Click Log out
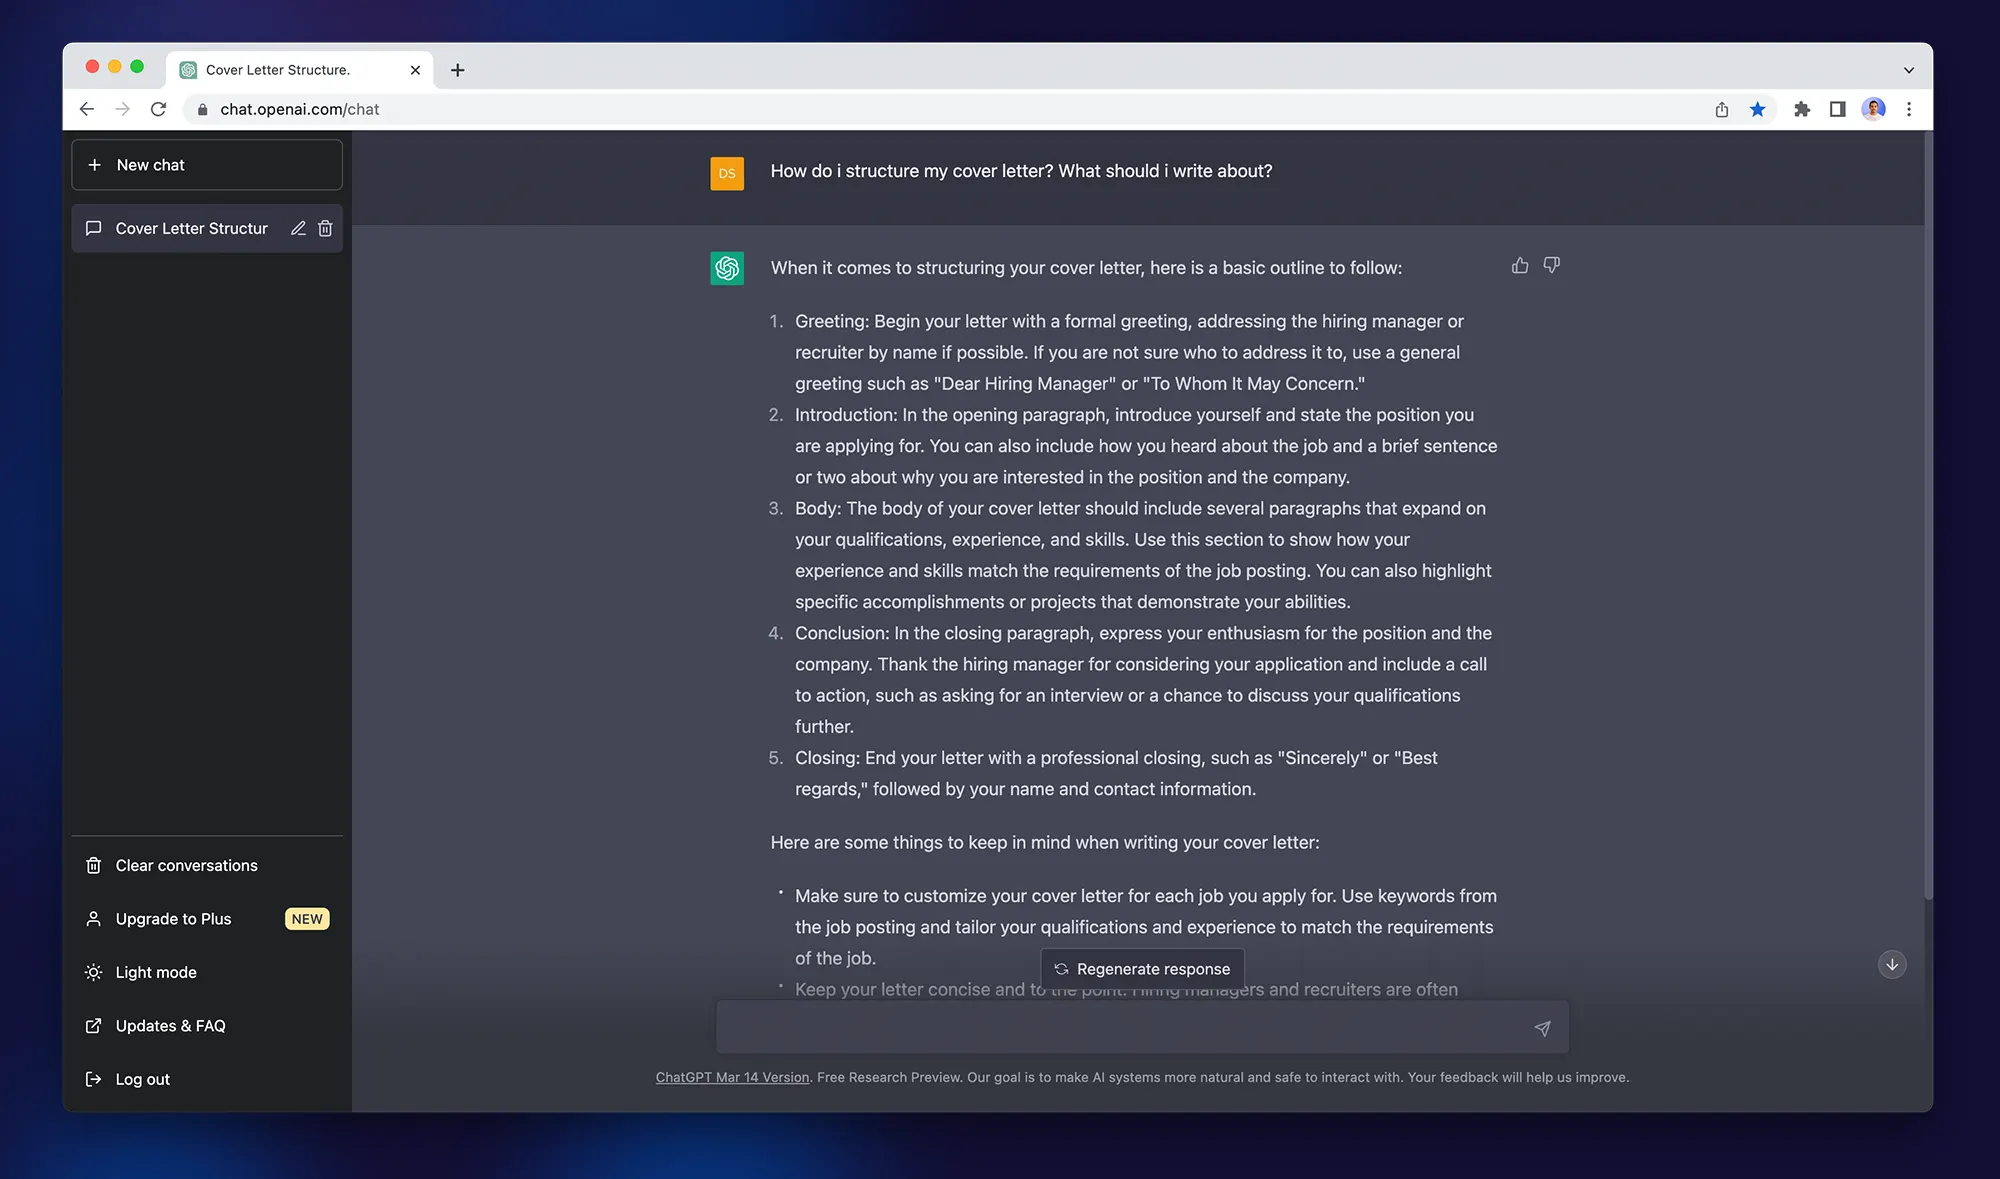Viewport: 2000px width, 1179px height. click(207, 1079)
